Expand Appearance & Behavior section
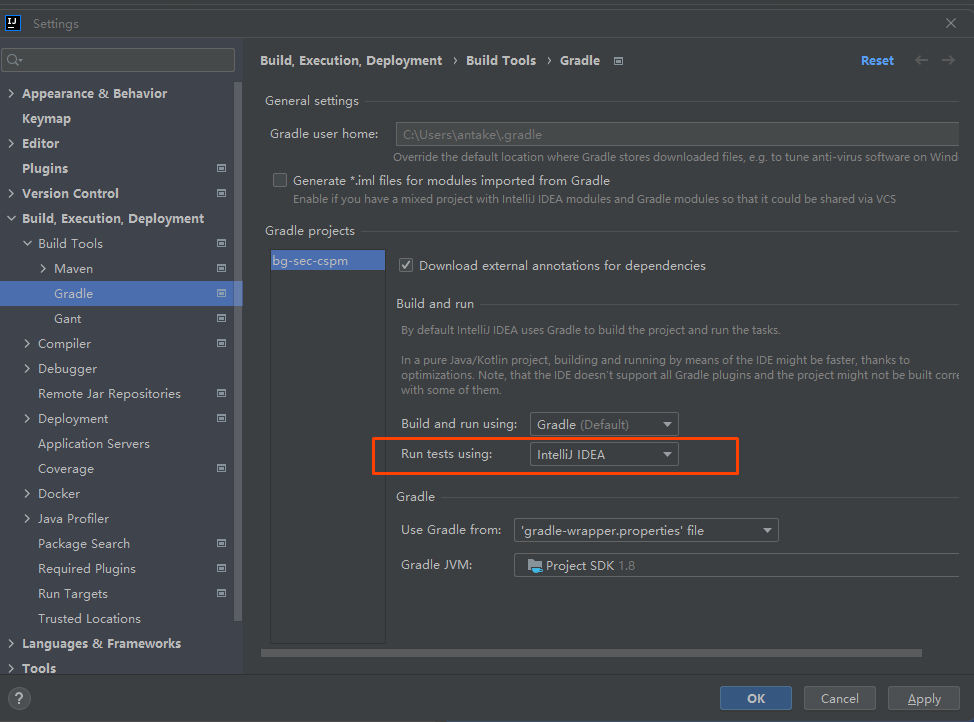 11,93
